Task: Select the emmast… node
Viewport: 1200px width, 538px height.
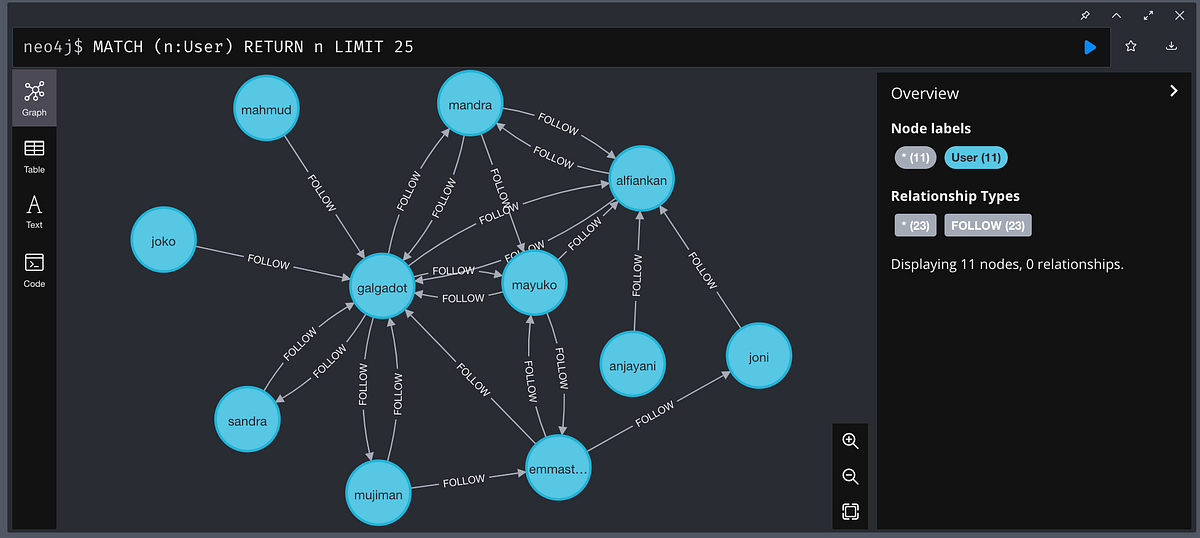Action: pos(559,467)
